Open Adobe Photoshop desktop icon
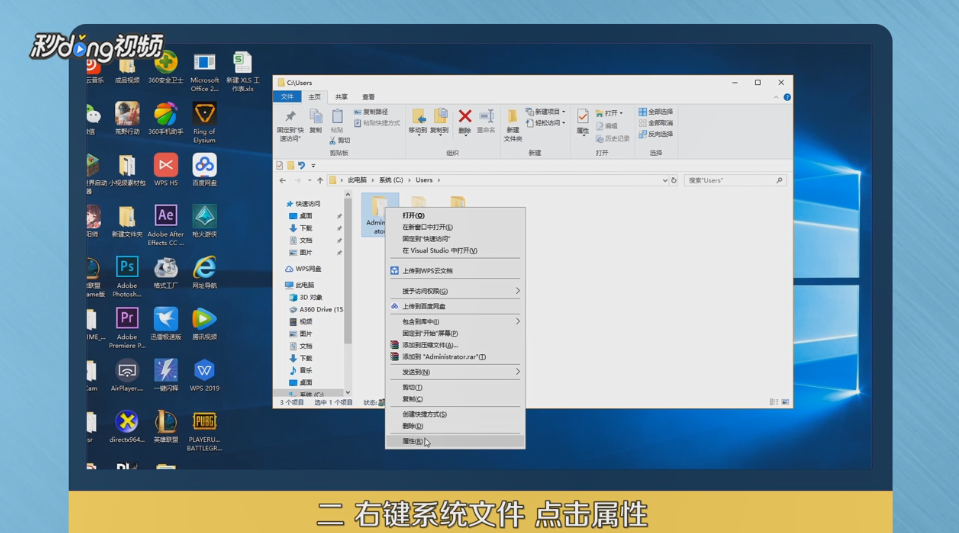This screenshot has width=959, height=533. tap(127, 276)
